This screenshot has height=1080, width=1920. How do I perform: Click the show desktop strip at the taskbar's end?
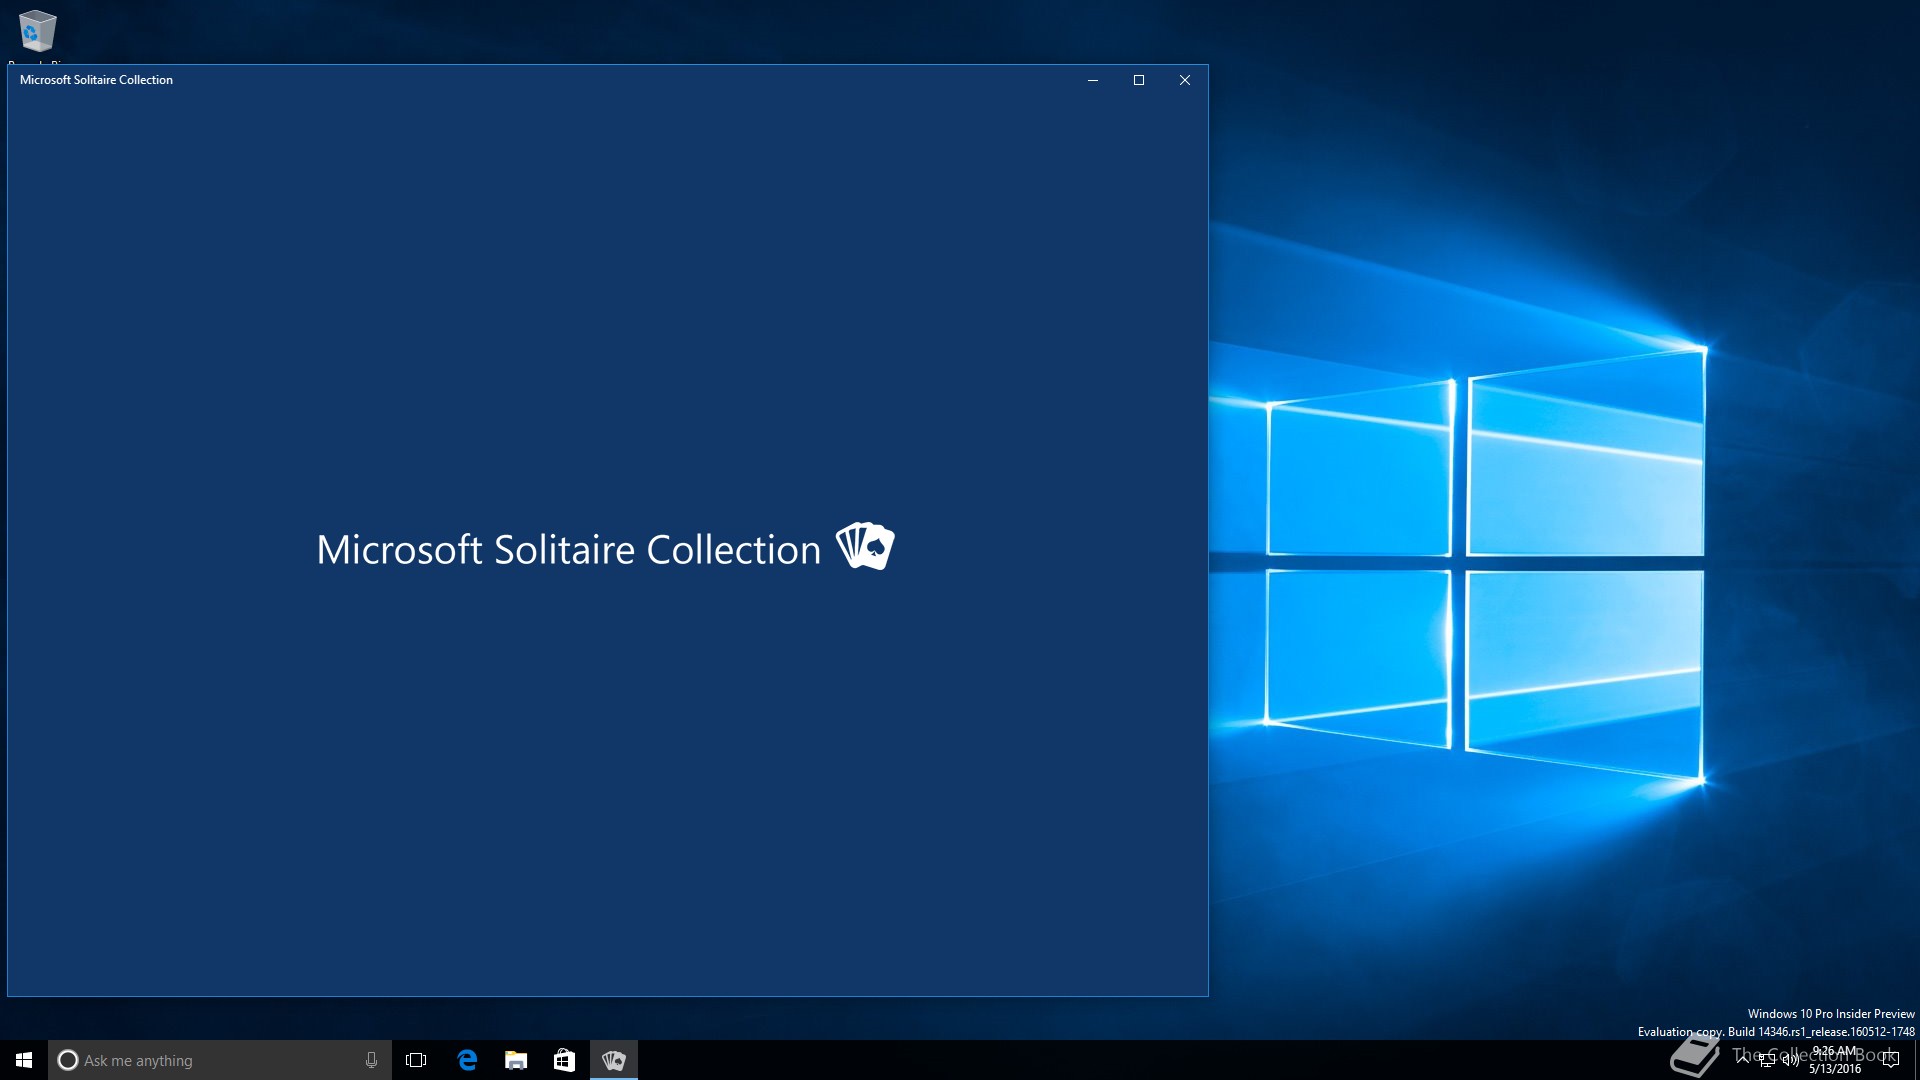pos(1917,1060)
